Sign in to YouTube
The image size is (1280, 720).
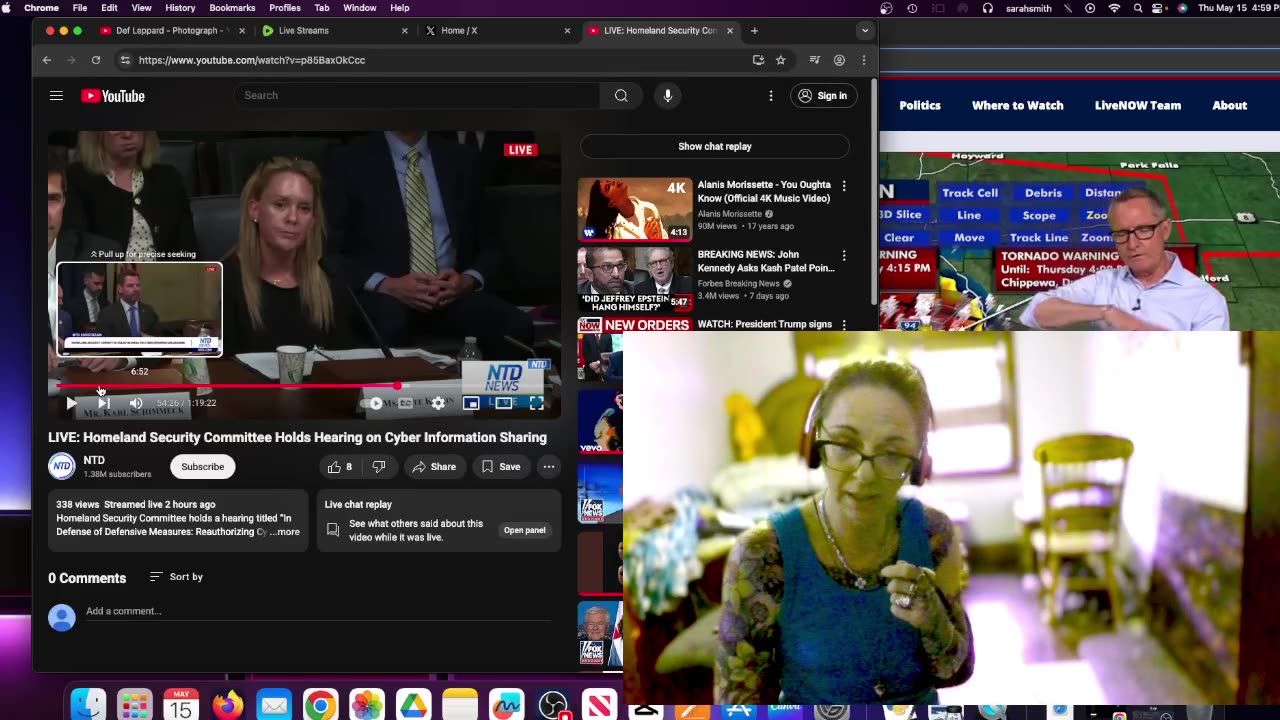tap(822, 96)
